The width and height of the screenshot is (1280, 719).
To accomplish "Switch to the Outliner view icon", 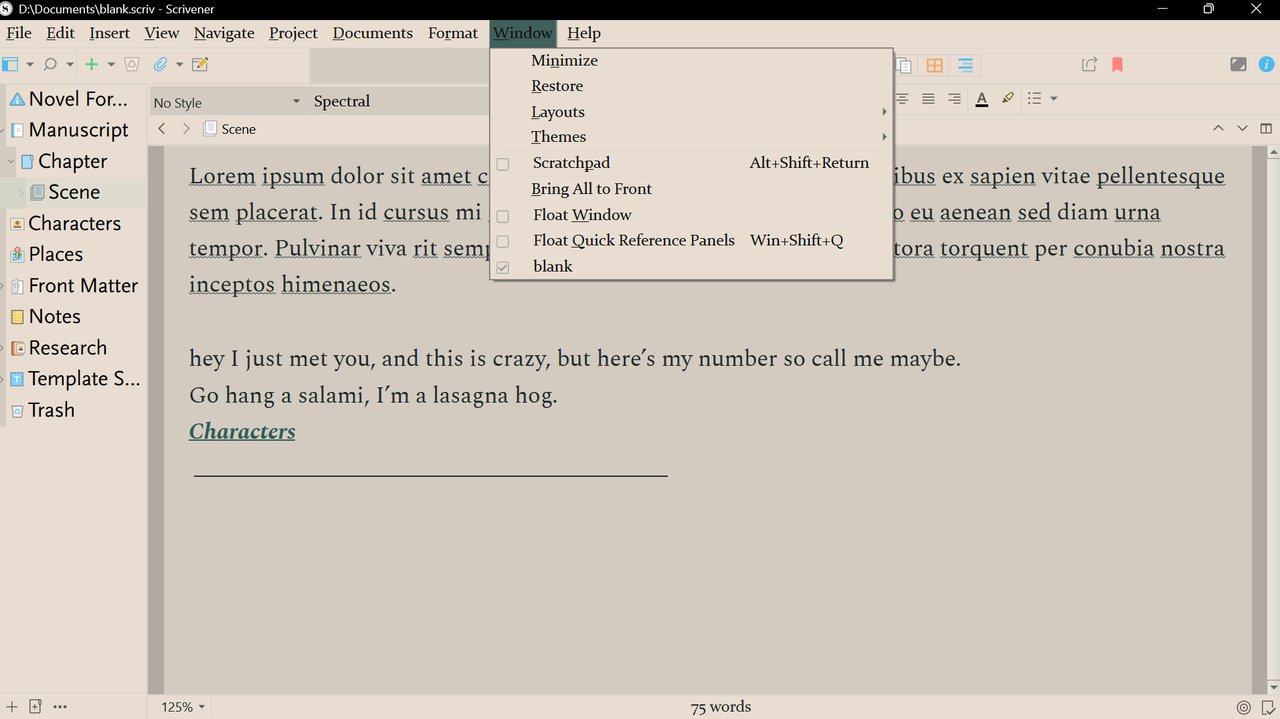I will tap(965, 65).
